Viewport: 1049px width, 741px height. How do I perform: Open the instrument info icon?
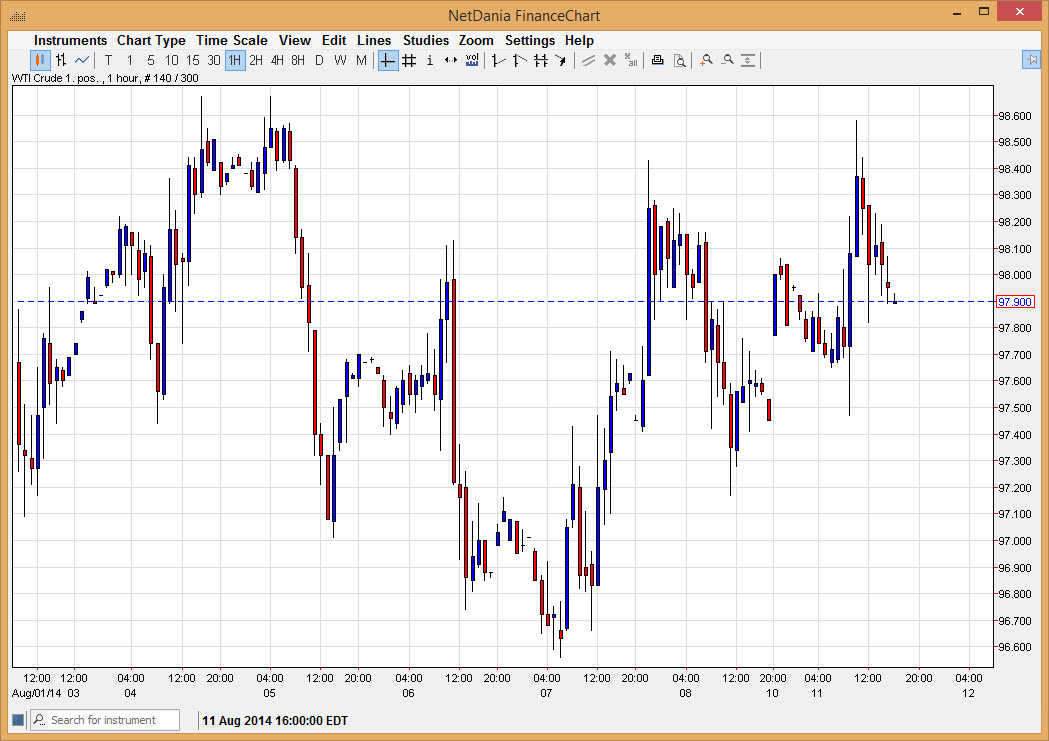tap(429, 60)
